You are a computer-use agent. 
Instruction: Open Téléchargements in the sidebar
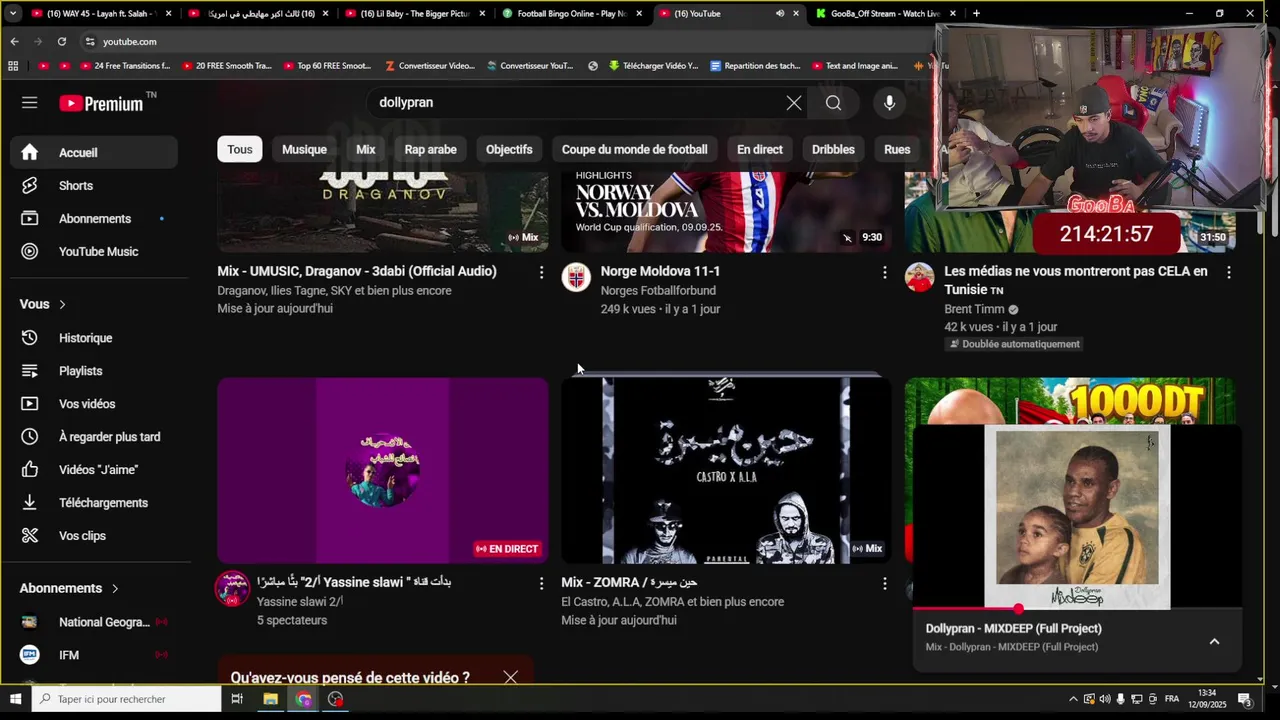(x=94, y=503)
